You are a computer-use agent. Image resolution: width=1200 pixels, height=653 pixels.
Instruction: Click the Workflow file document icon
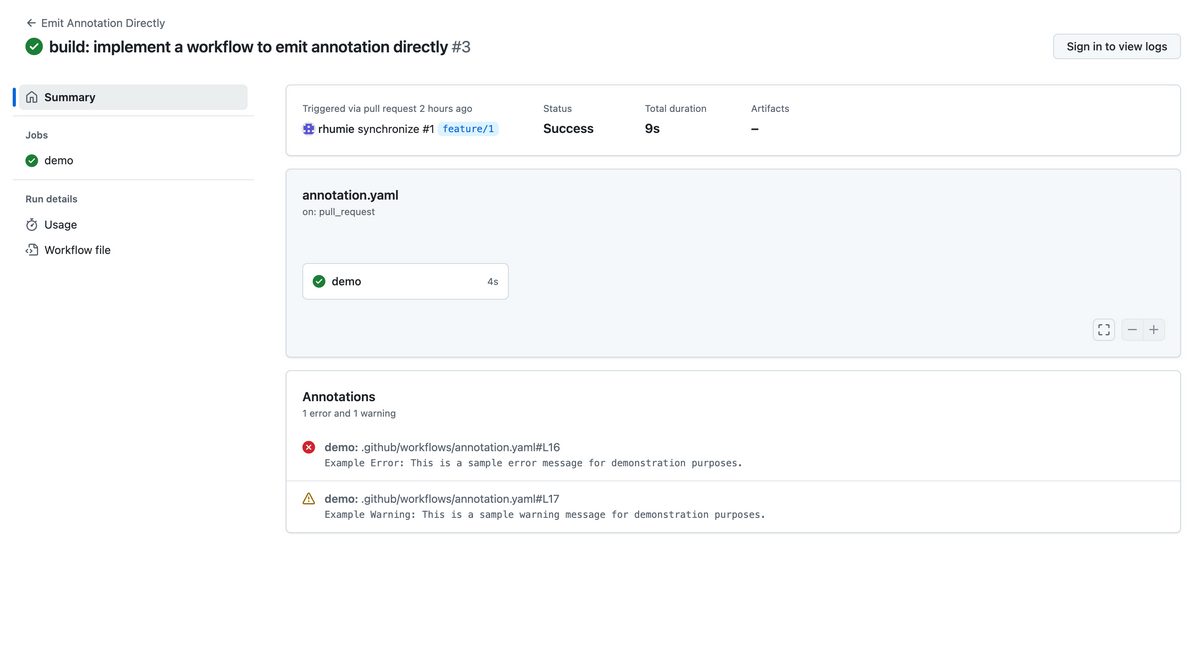[32, 250]
